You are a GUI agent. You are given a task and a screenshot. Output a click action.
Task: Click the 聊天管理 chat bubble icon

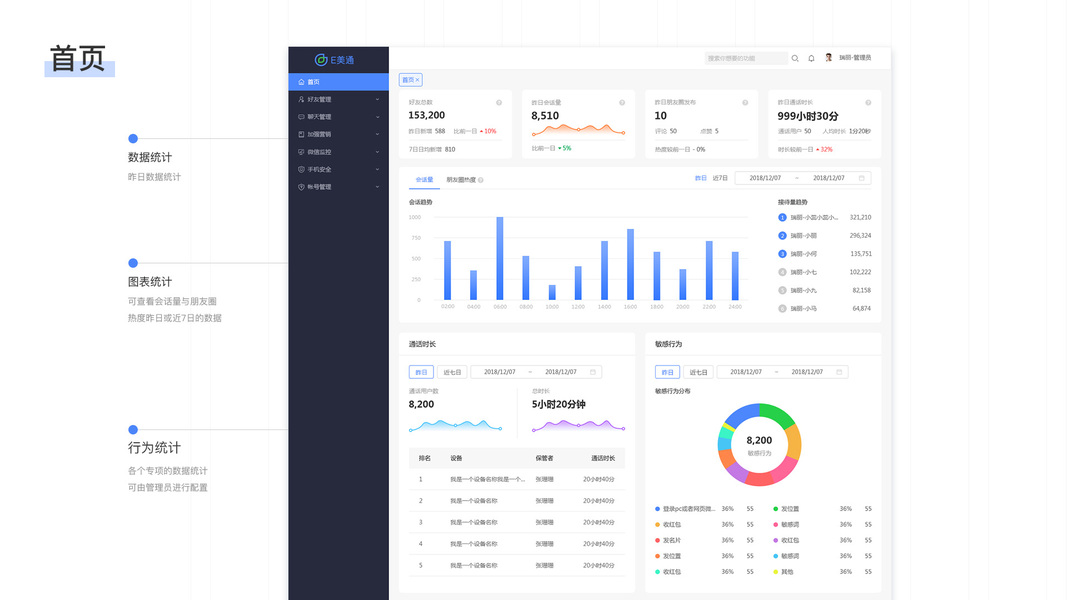(301, 117)
